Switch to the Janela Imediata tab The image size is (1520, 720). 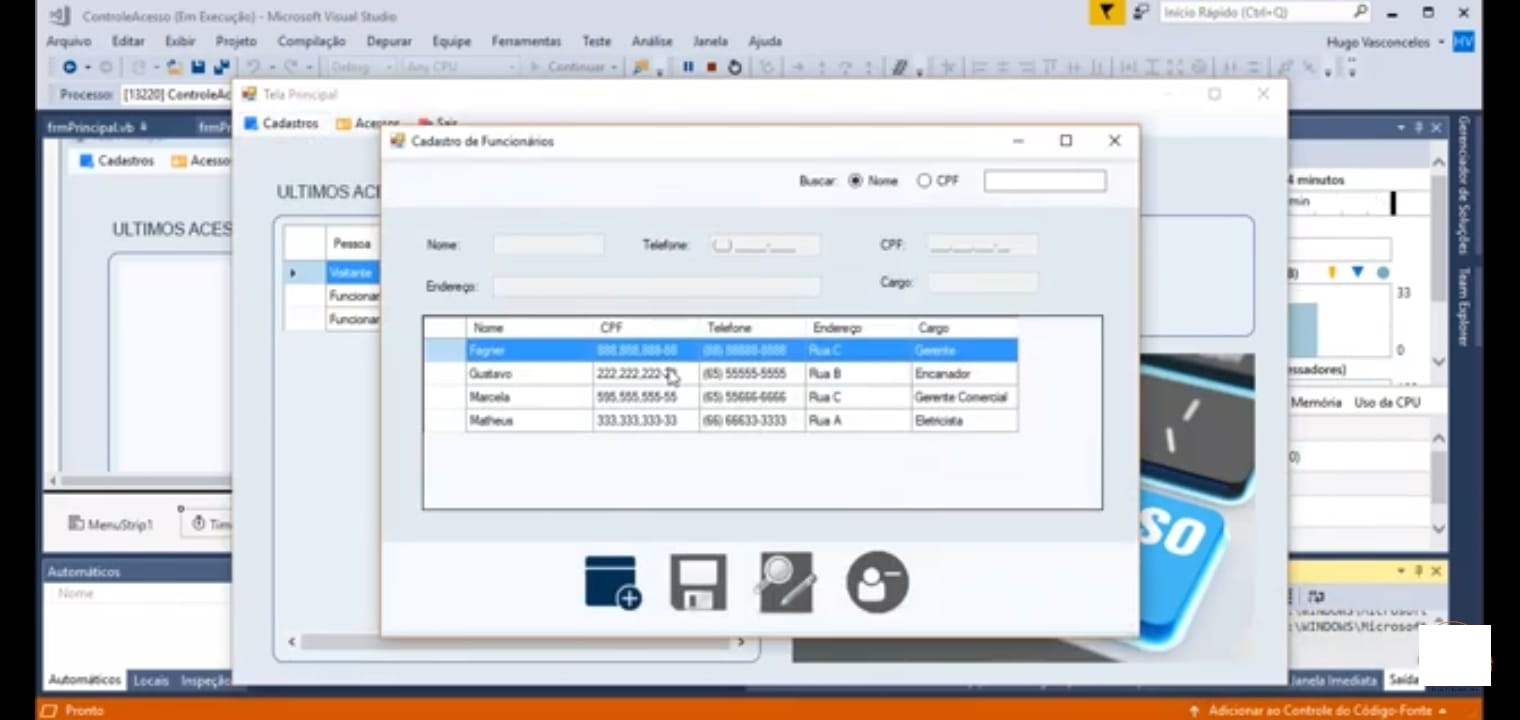coord(1333,680)
